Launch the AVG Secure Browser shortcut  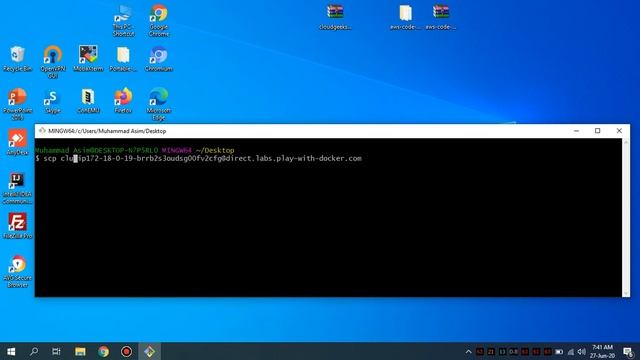17,271
